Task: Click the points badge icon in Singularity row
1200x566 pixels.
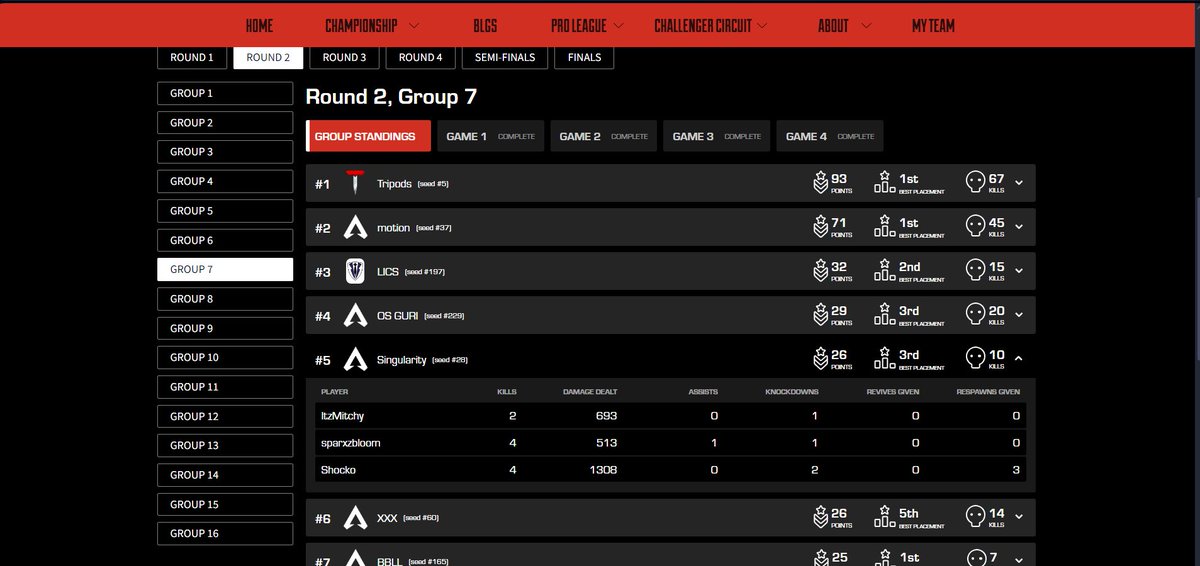Action: [x=820, y=359]
